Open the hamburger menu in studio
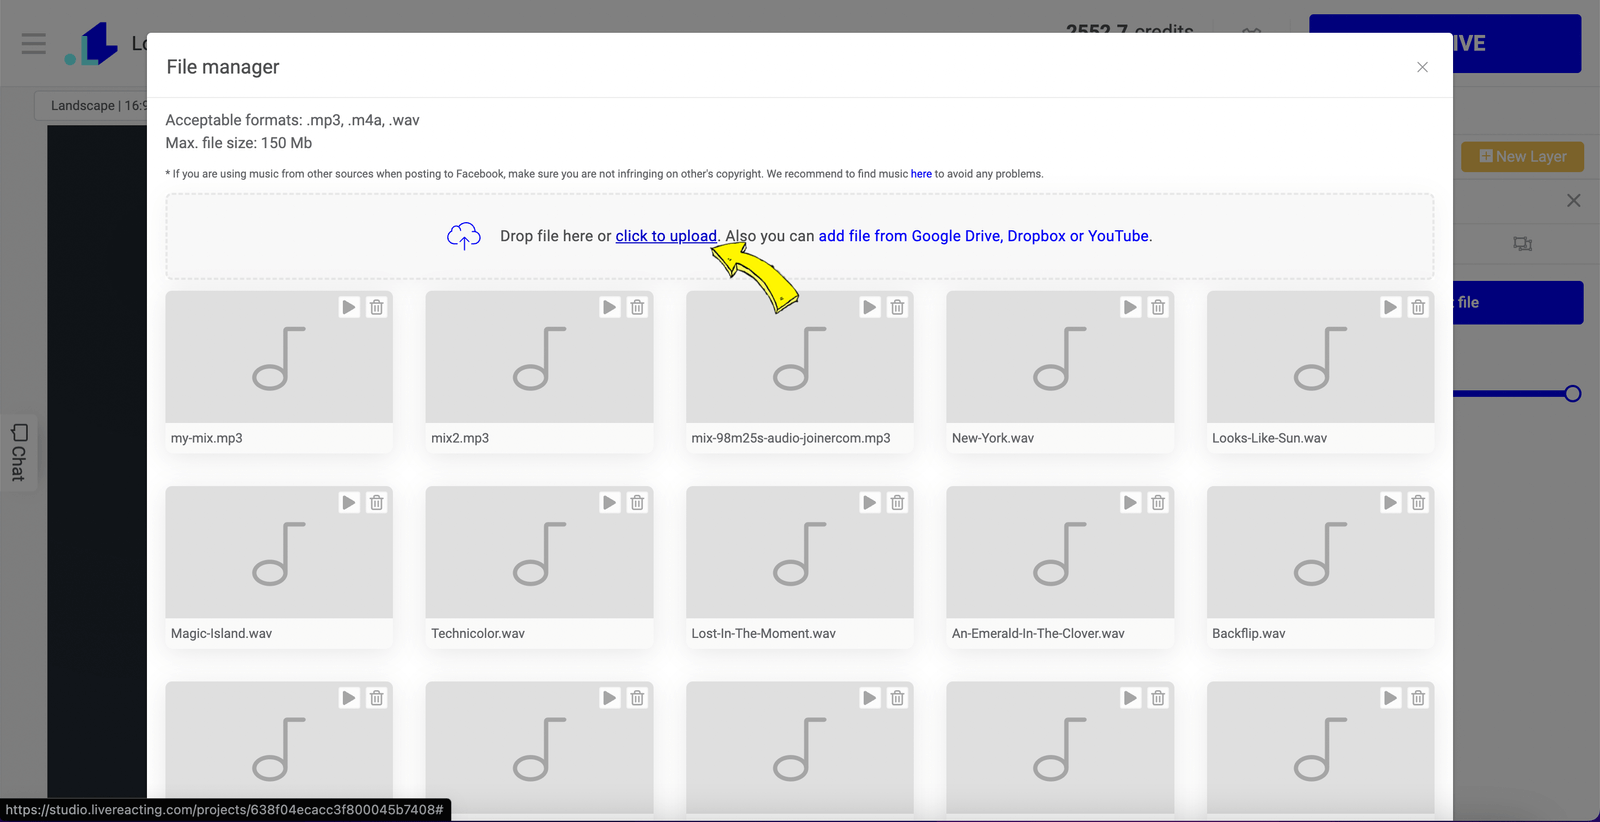The width and height of the screenshot is (1600, 822). tap(34, 43)
